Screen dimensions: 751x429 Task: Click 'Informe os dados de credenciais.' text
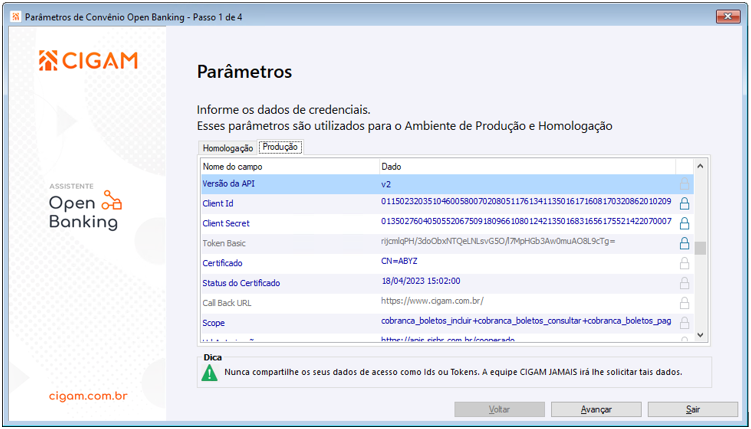[x=284, y=110]
